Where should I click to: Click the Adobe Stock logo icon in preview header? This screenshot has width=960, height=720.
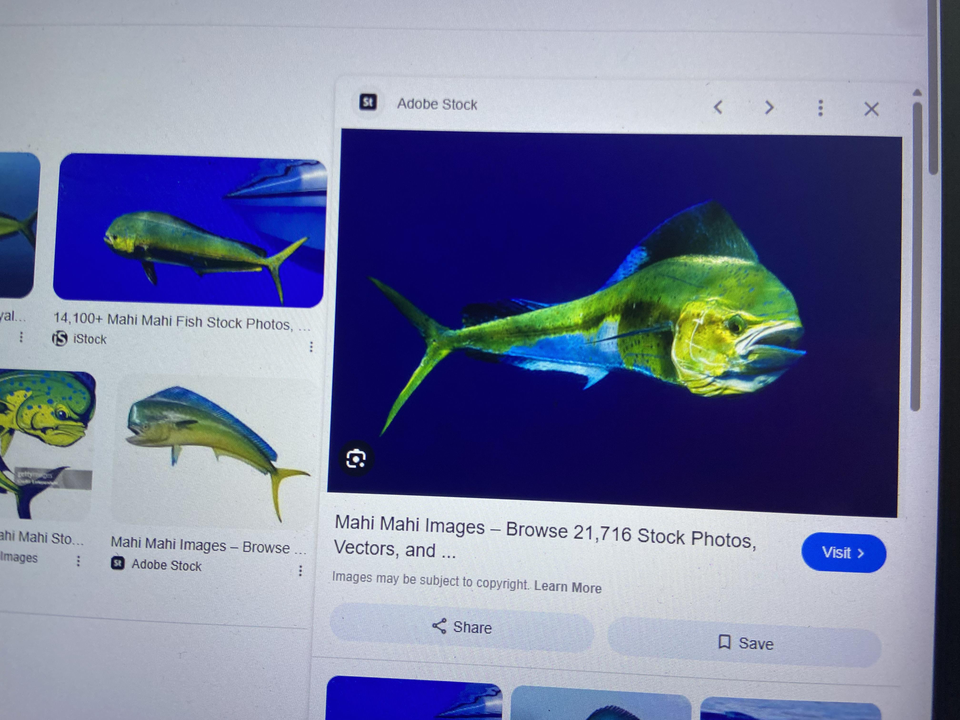(368, 102)
